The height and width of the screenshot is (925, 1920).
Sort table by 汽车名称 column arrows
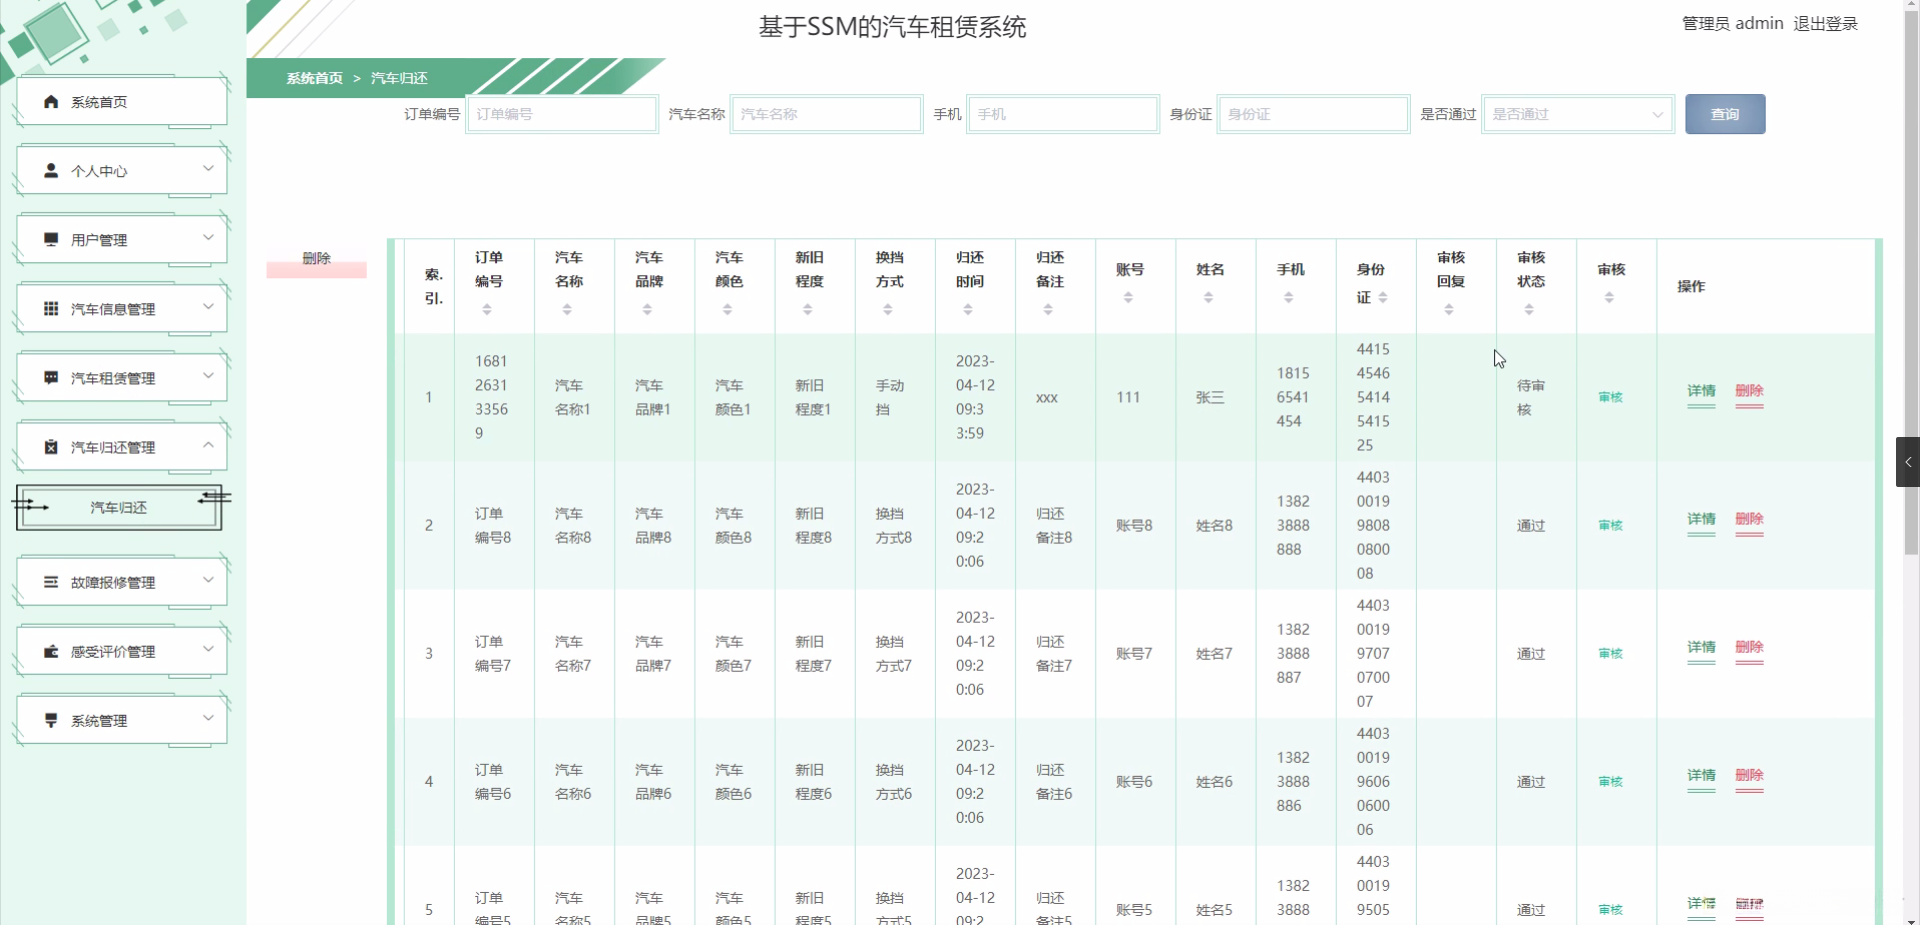coord(567,310)
